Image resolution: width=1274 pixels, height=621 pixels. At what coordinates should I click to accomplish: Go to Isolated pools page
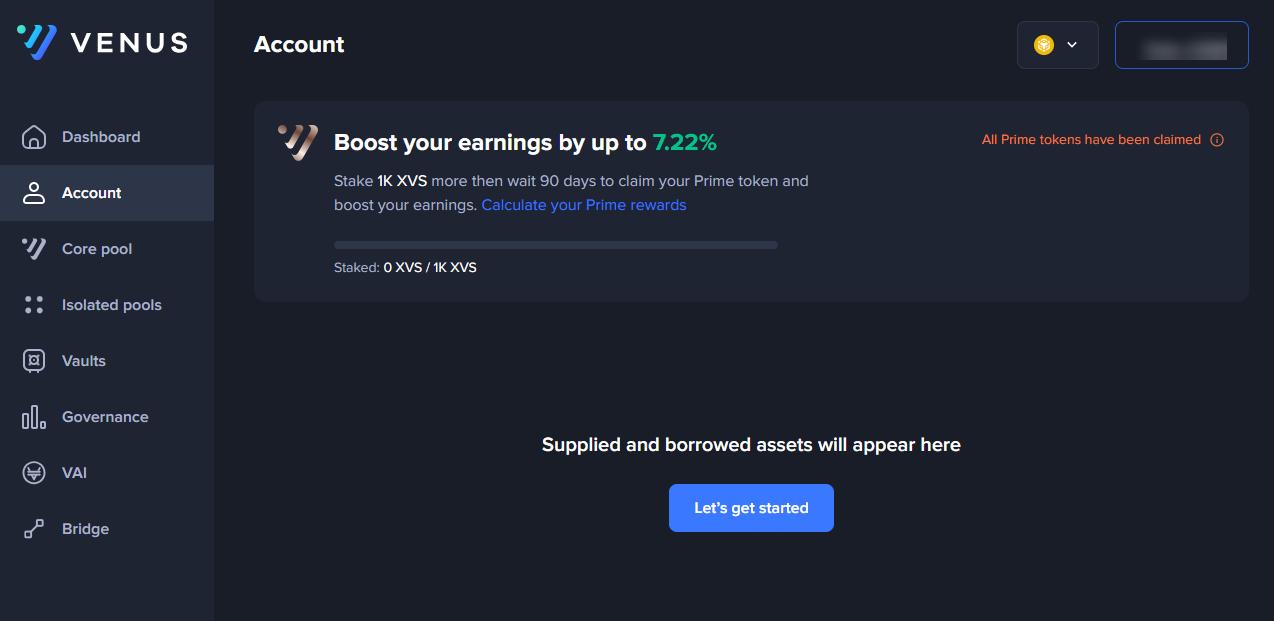[111, 305]
